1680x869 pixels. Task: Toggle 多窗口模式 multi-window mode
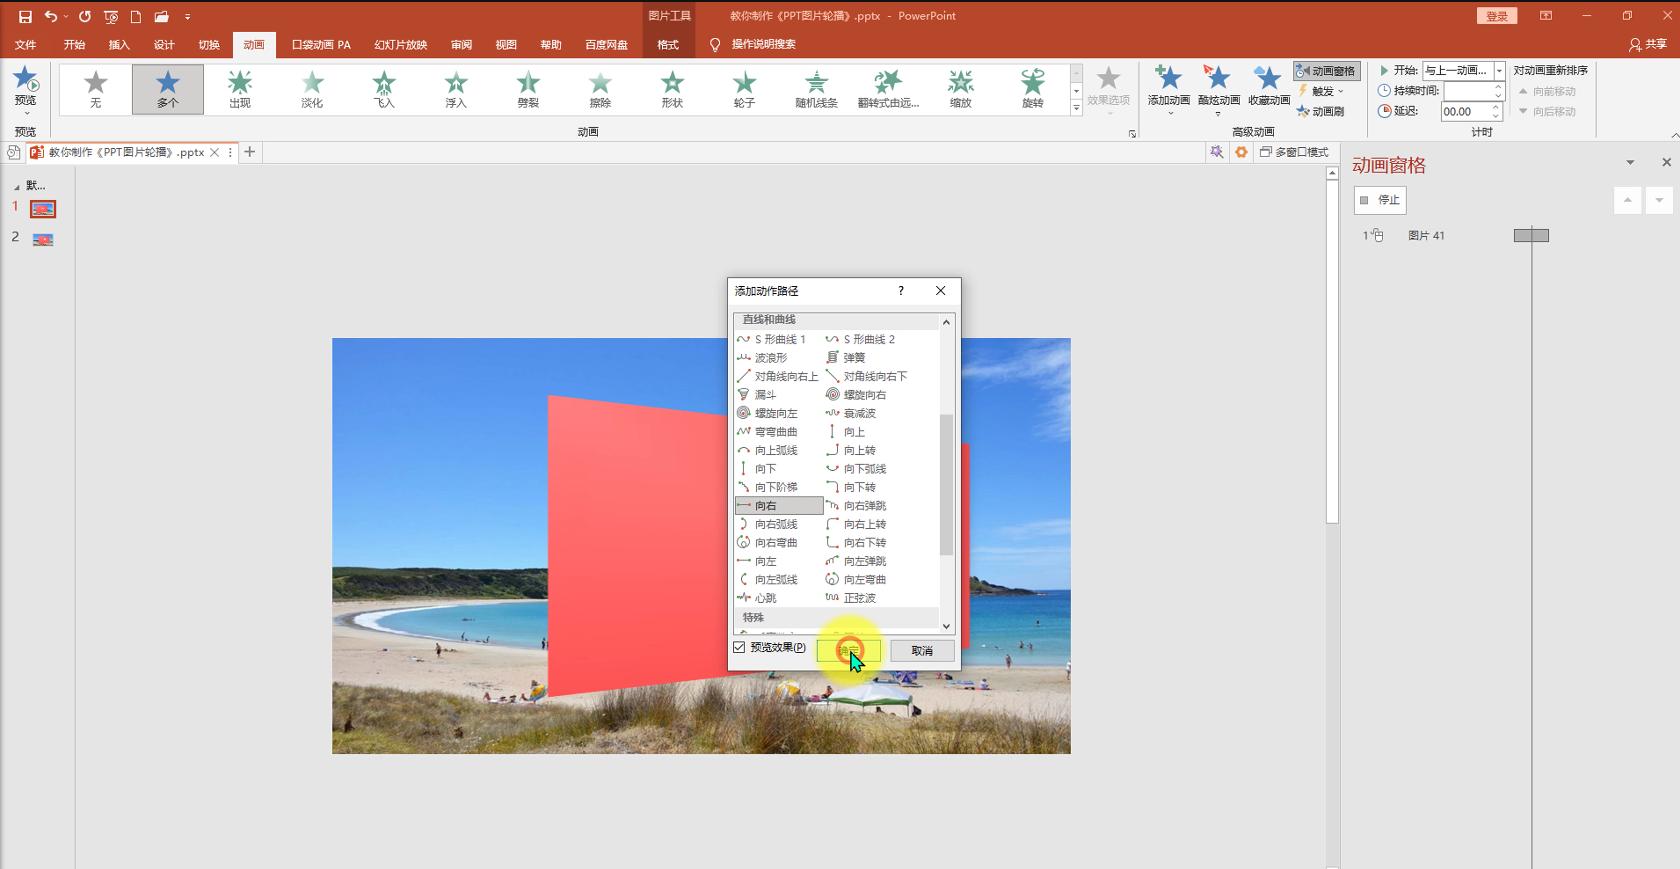pos(1295,152)
